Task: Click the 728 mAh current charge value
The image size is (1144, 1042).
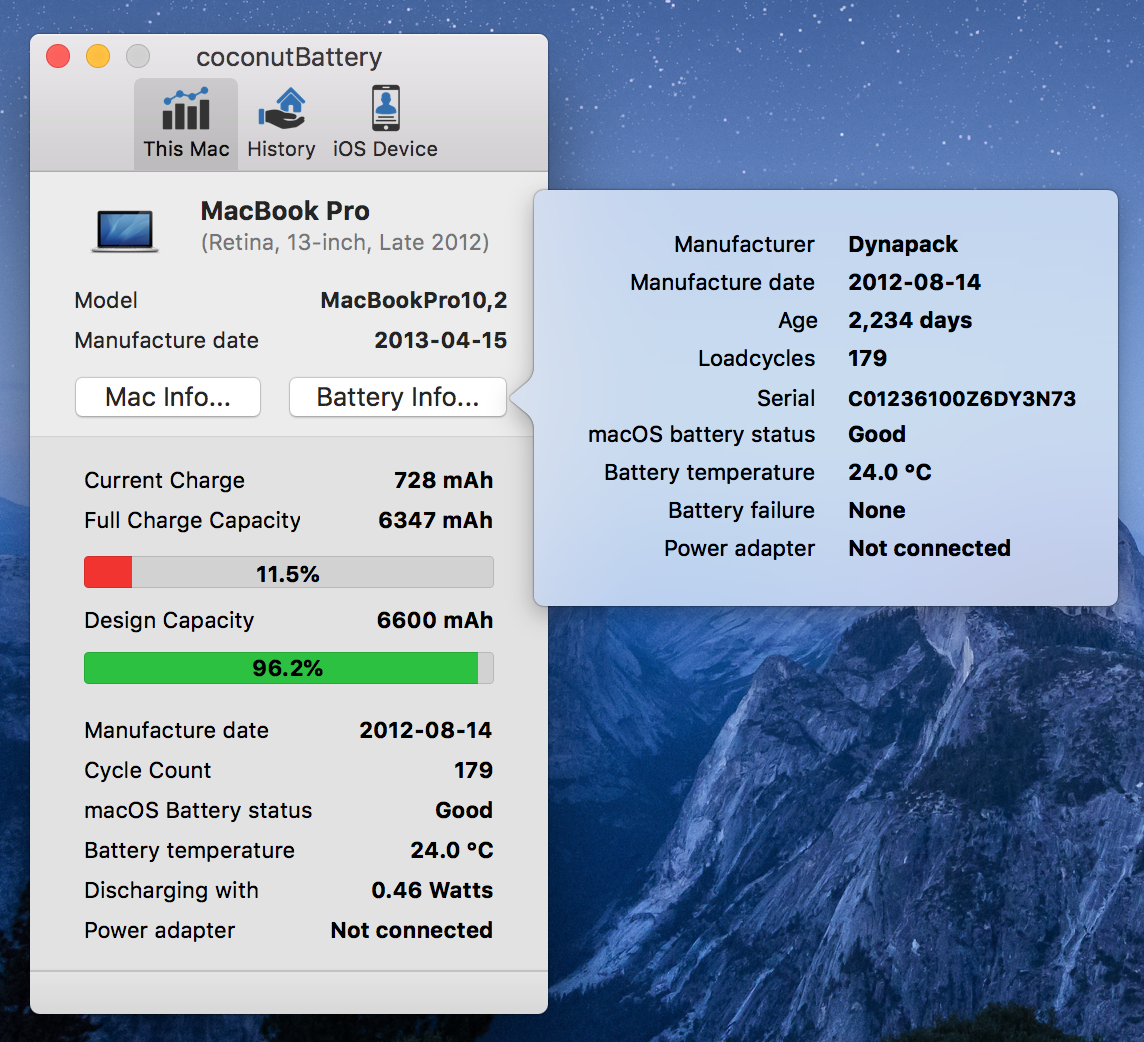Action: 444,480
